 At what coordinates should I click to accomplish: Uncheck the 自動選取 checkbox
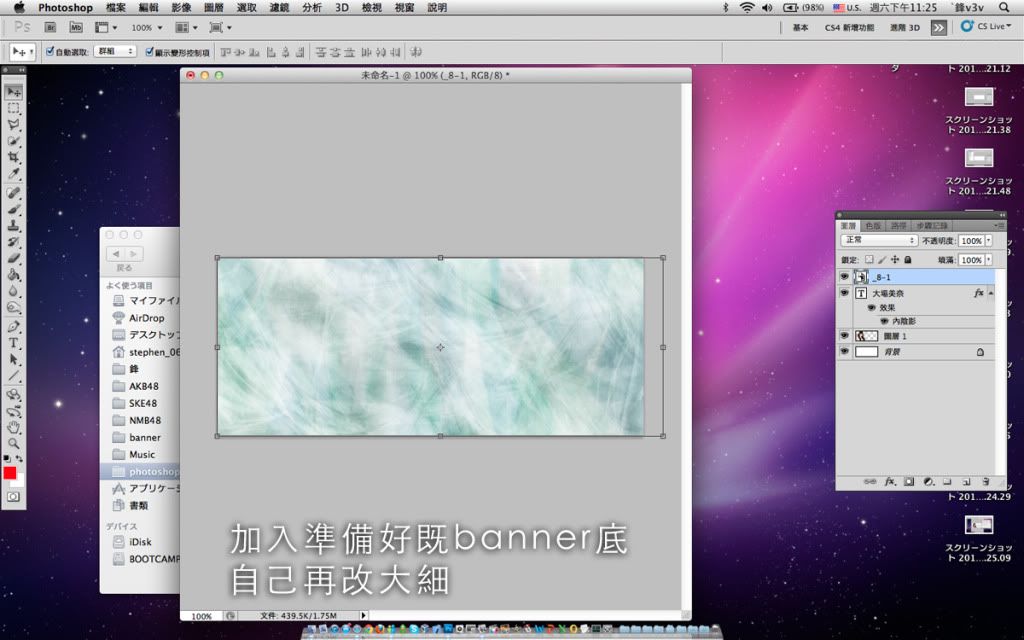[50, 52]
